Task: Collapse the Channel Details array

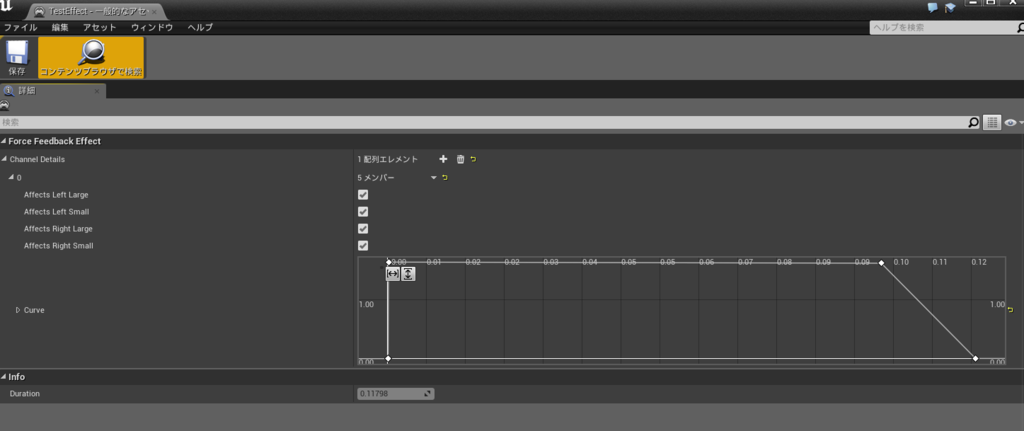Action: [4, 159]
